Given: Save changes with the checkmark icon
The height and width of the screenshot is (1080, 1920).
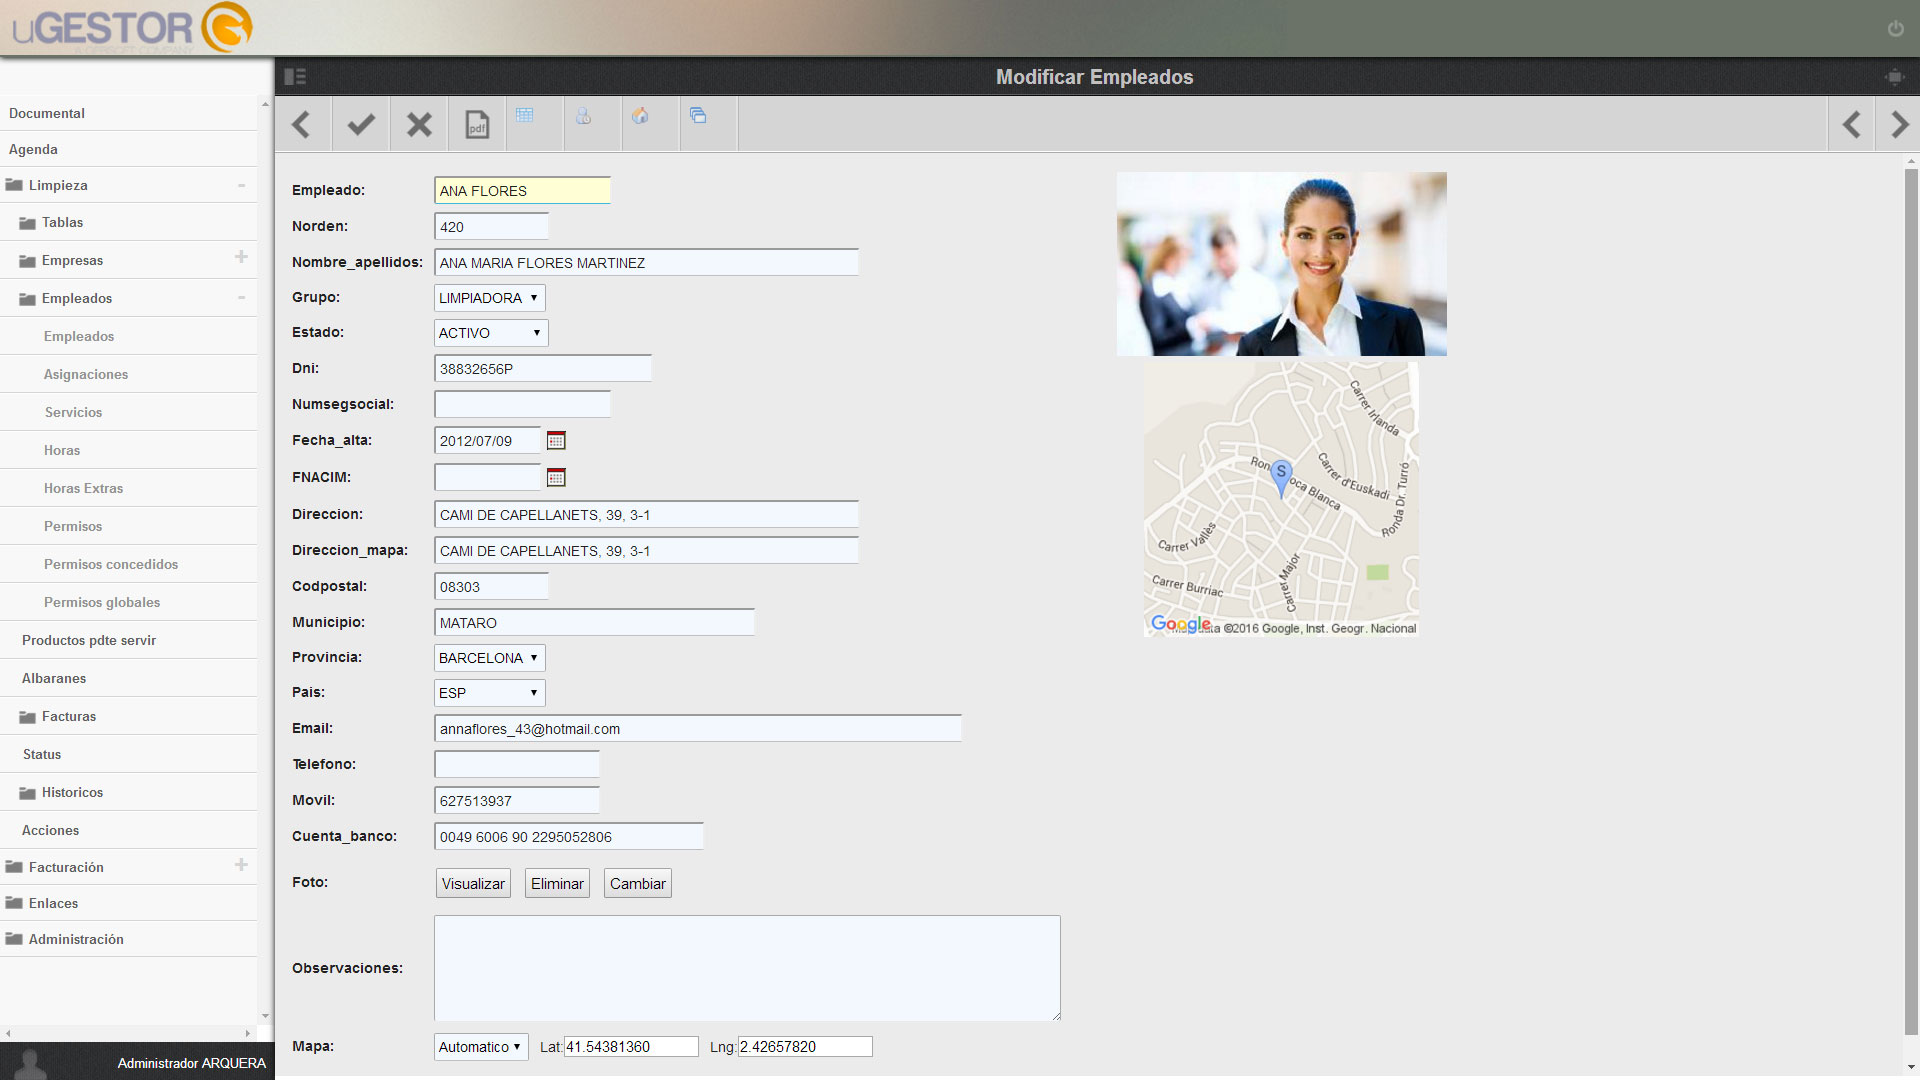Looking at the screenshot, I should [x=361, y=124].
